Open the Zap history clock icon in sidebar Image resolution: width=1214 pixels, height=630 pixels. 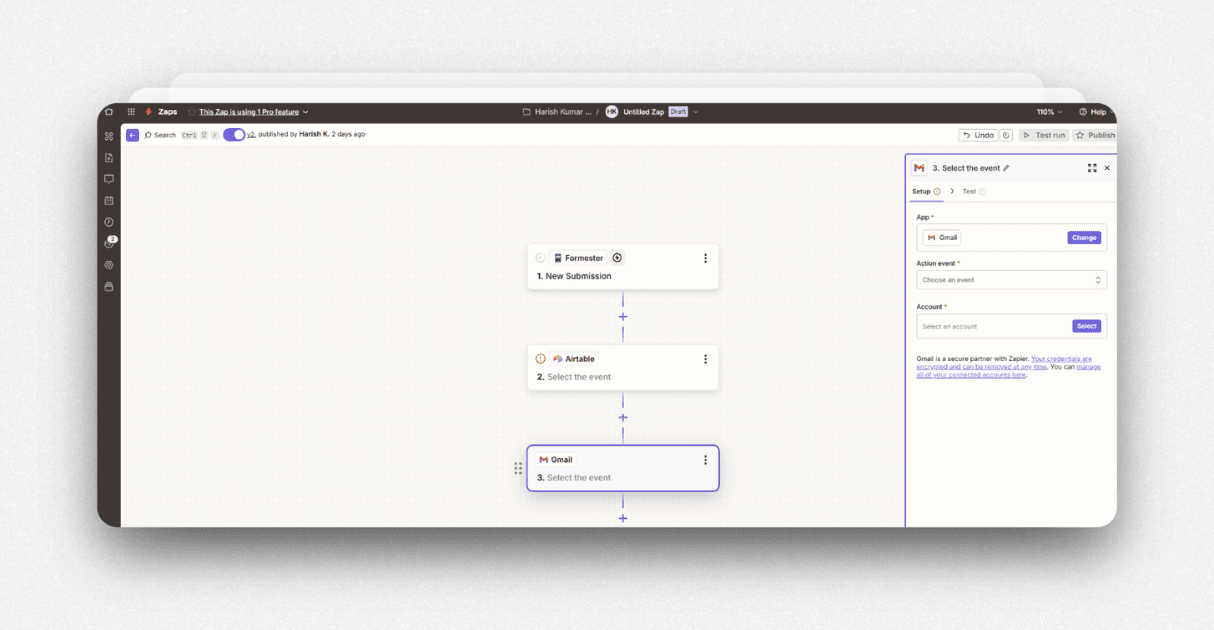coord(109,222)
